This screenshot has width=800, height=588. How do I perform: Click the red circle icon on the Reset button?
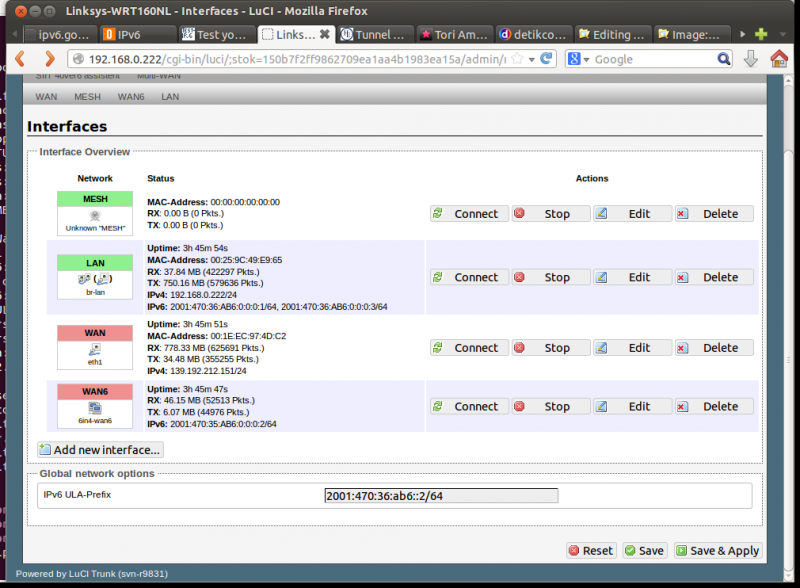tap(573, 550)
